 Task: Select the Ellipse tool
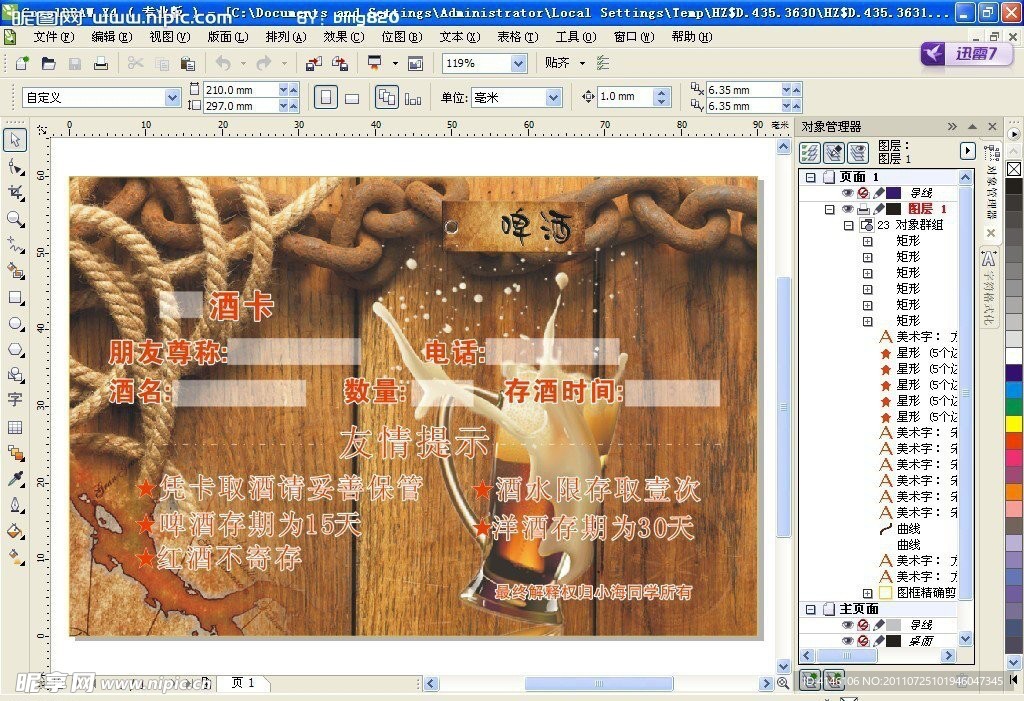[x=15, y=323]
